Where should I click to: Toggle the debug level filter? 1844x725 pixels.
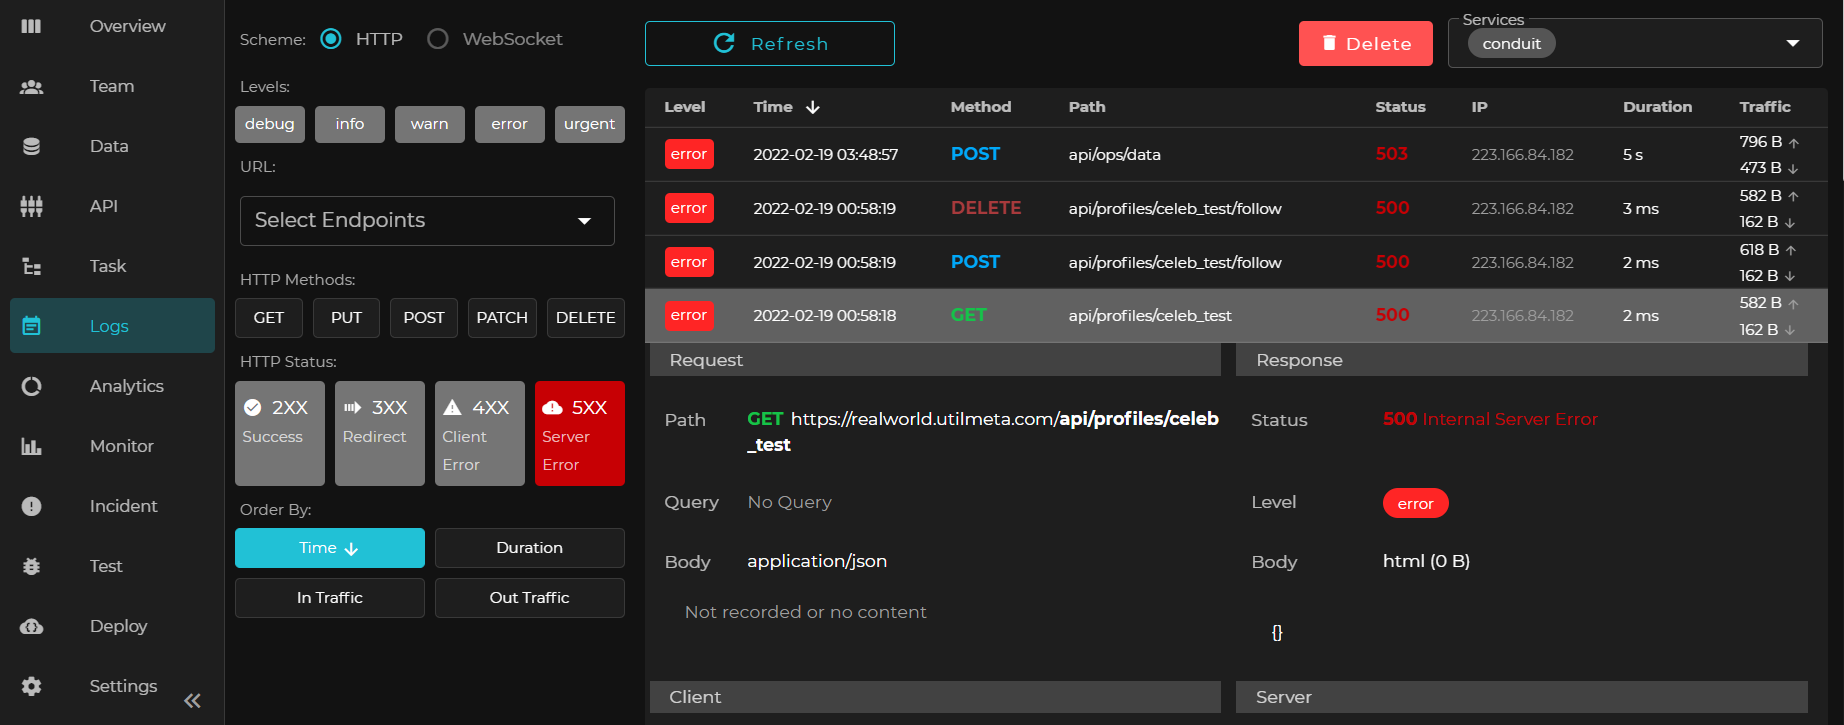270,124
